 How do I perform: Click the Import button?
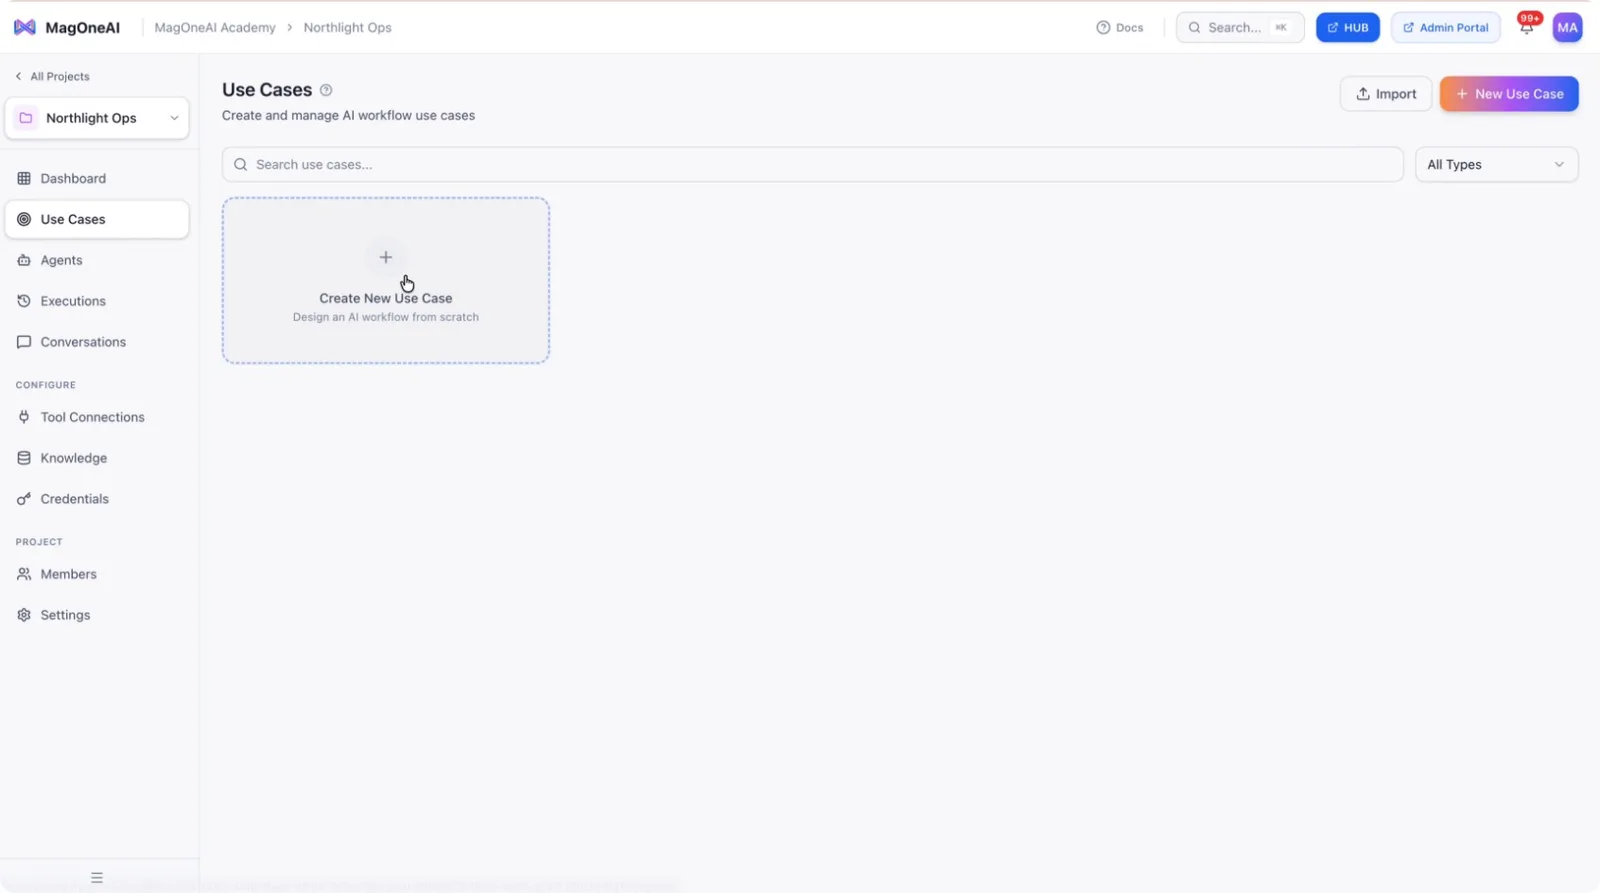pyautogui.click(x=1386, y=94)
